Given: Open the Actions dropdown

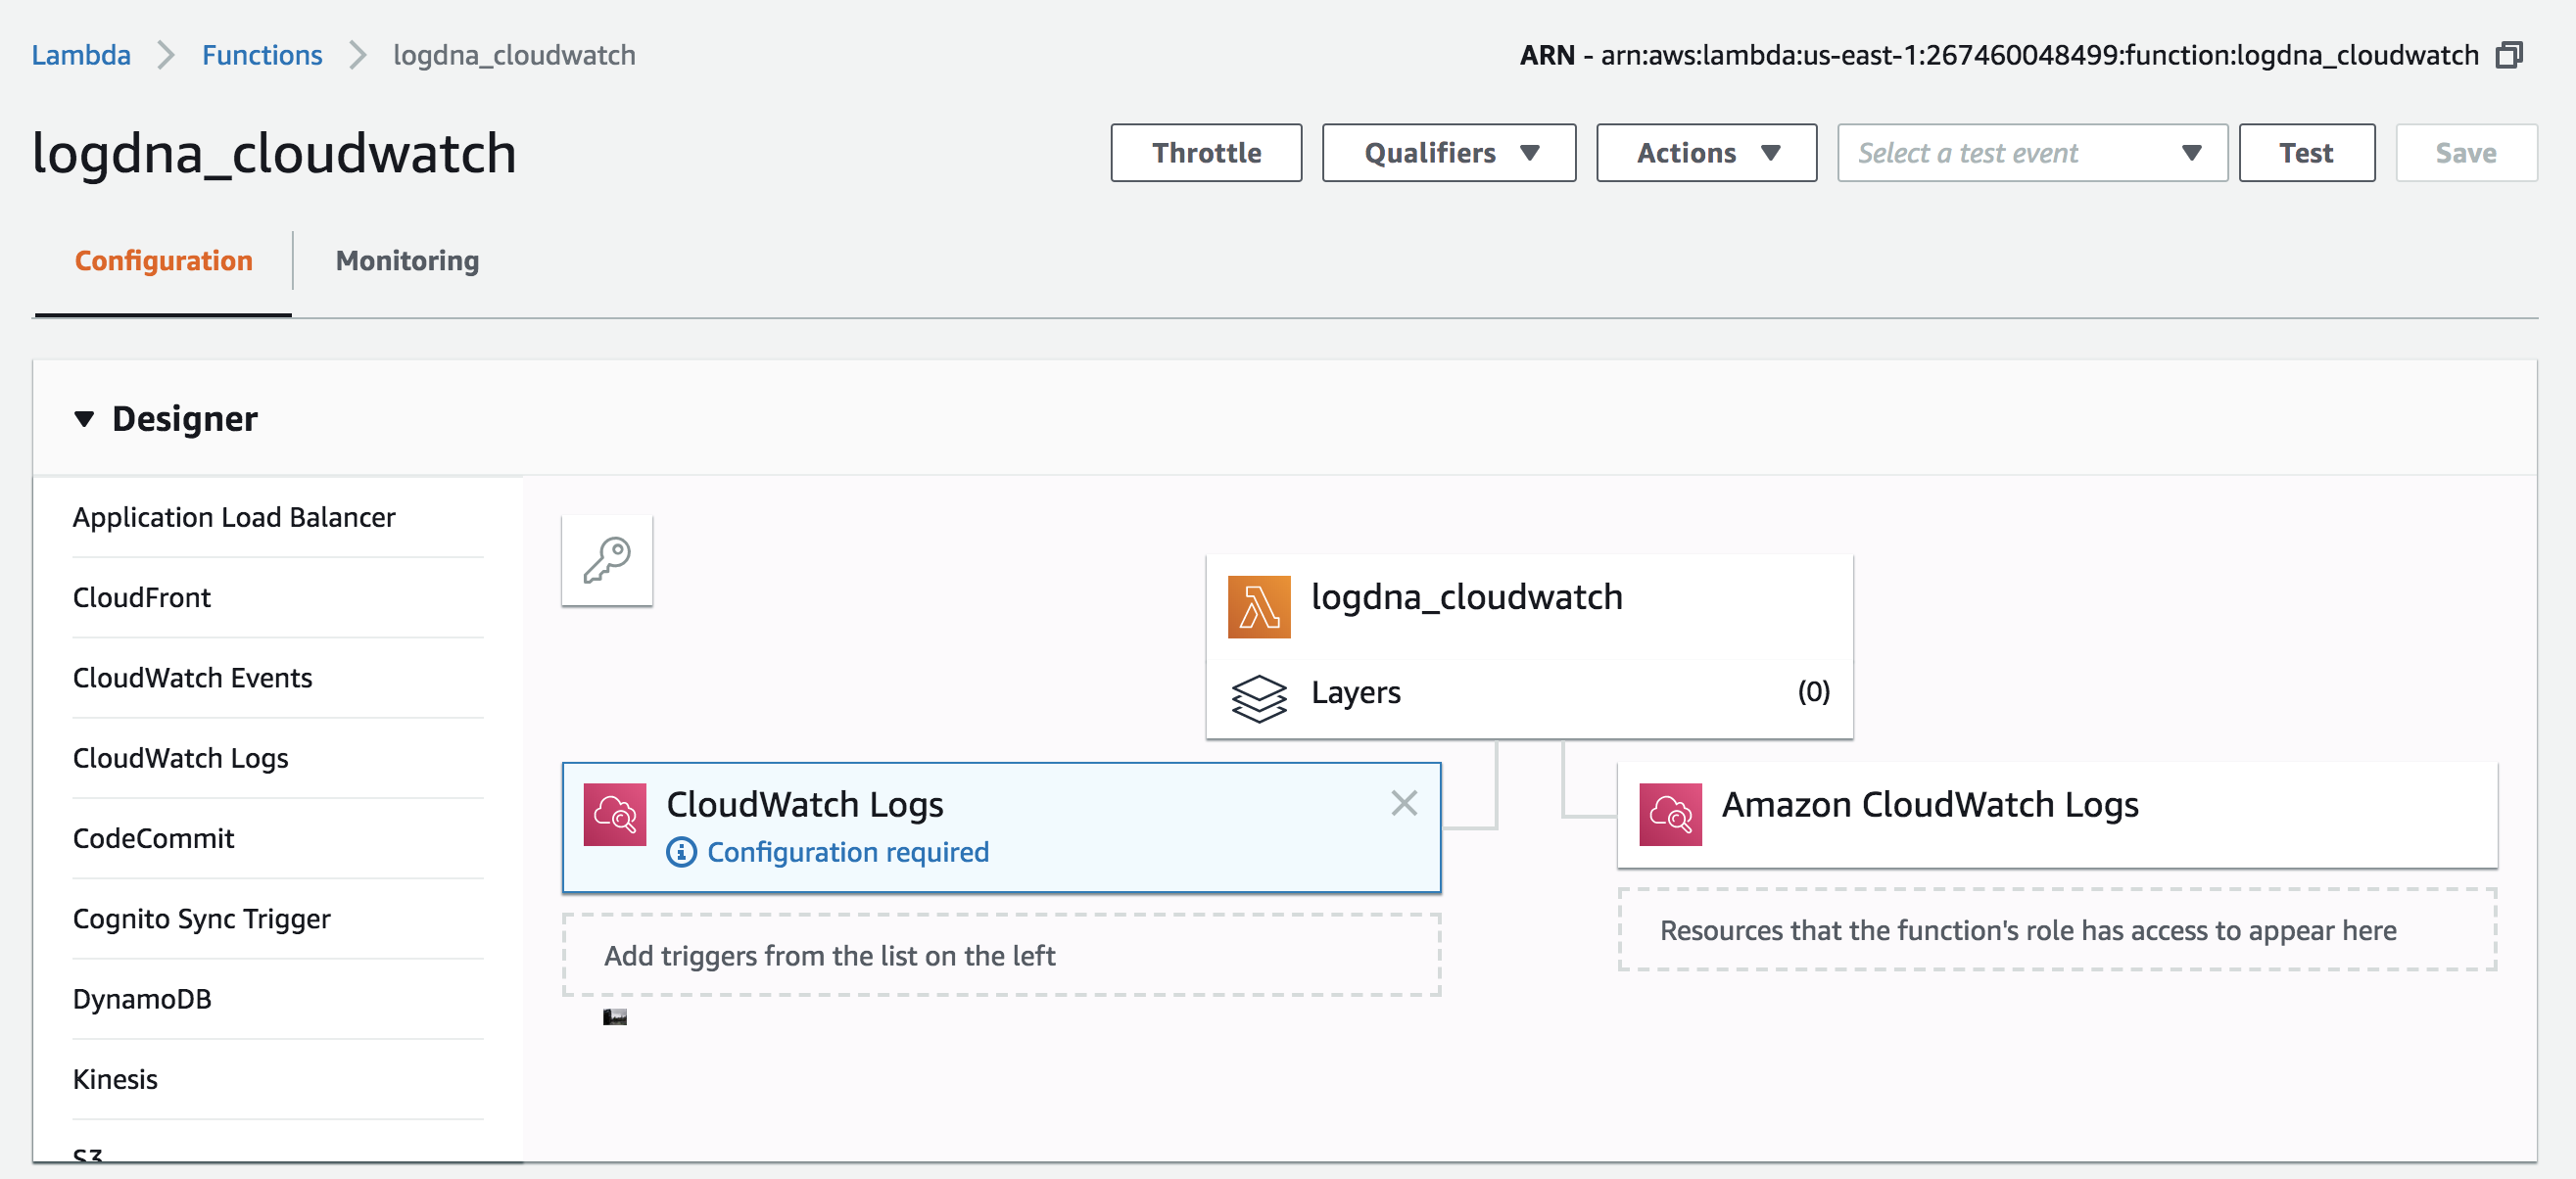Looking at the screenshot, I should click(x=1705, y=153).
